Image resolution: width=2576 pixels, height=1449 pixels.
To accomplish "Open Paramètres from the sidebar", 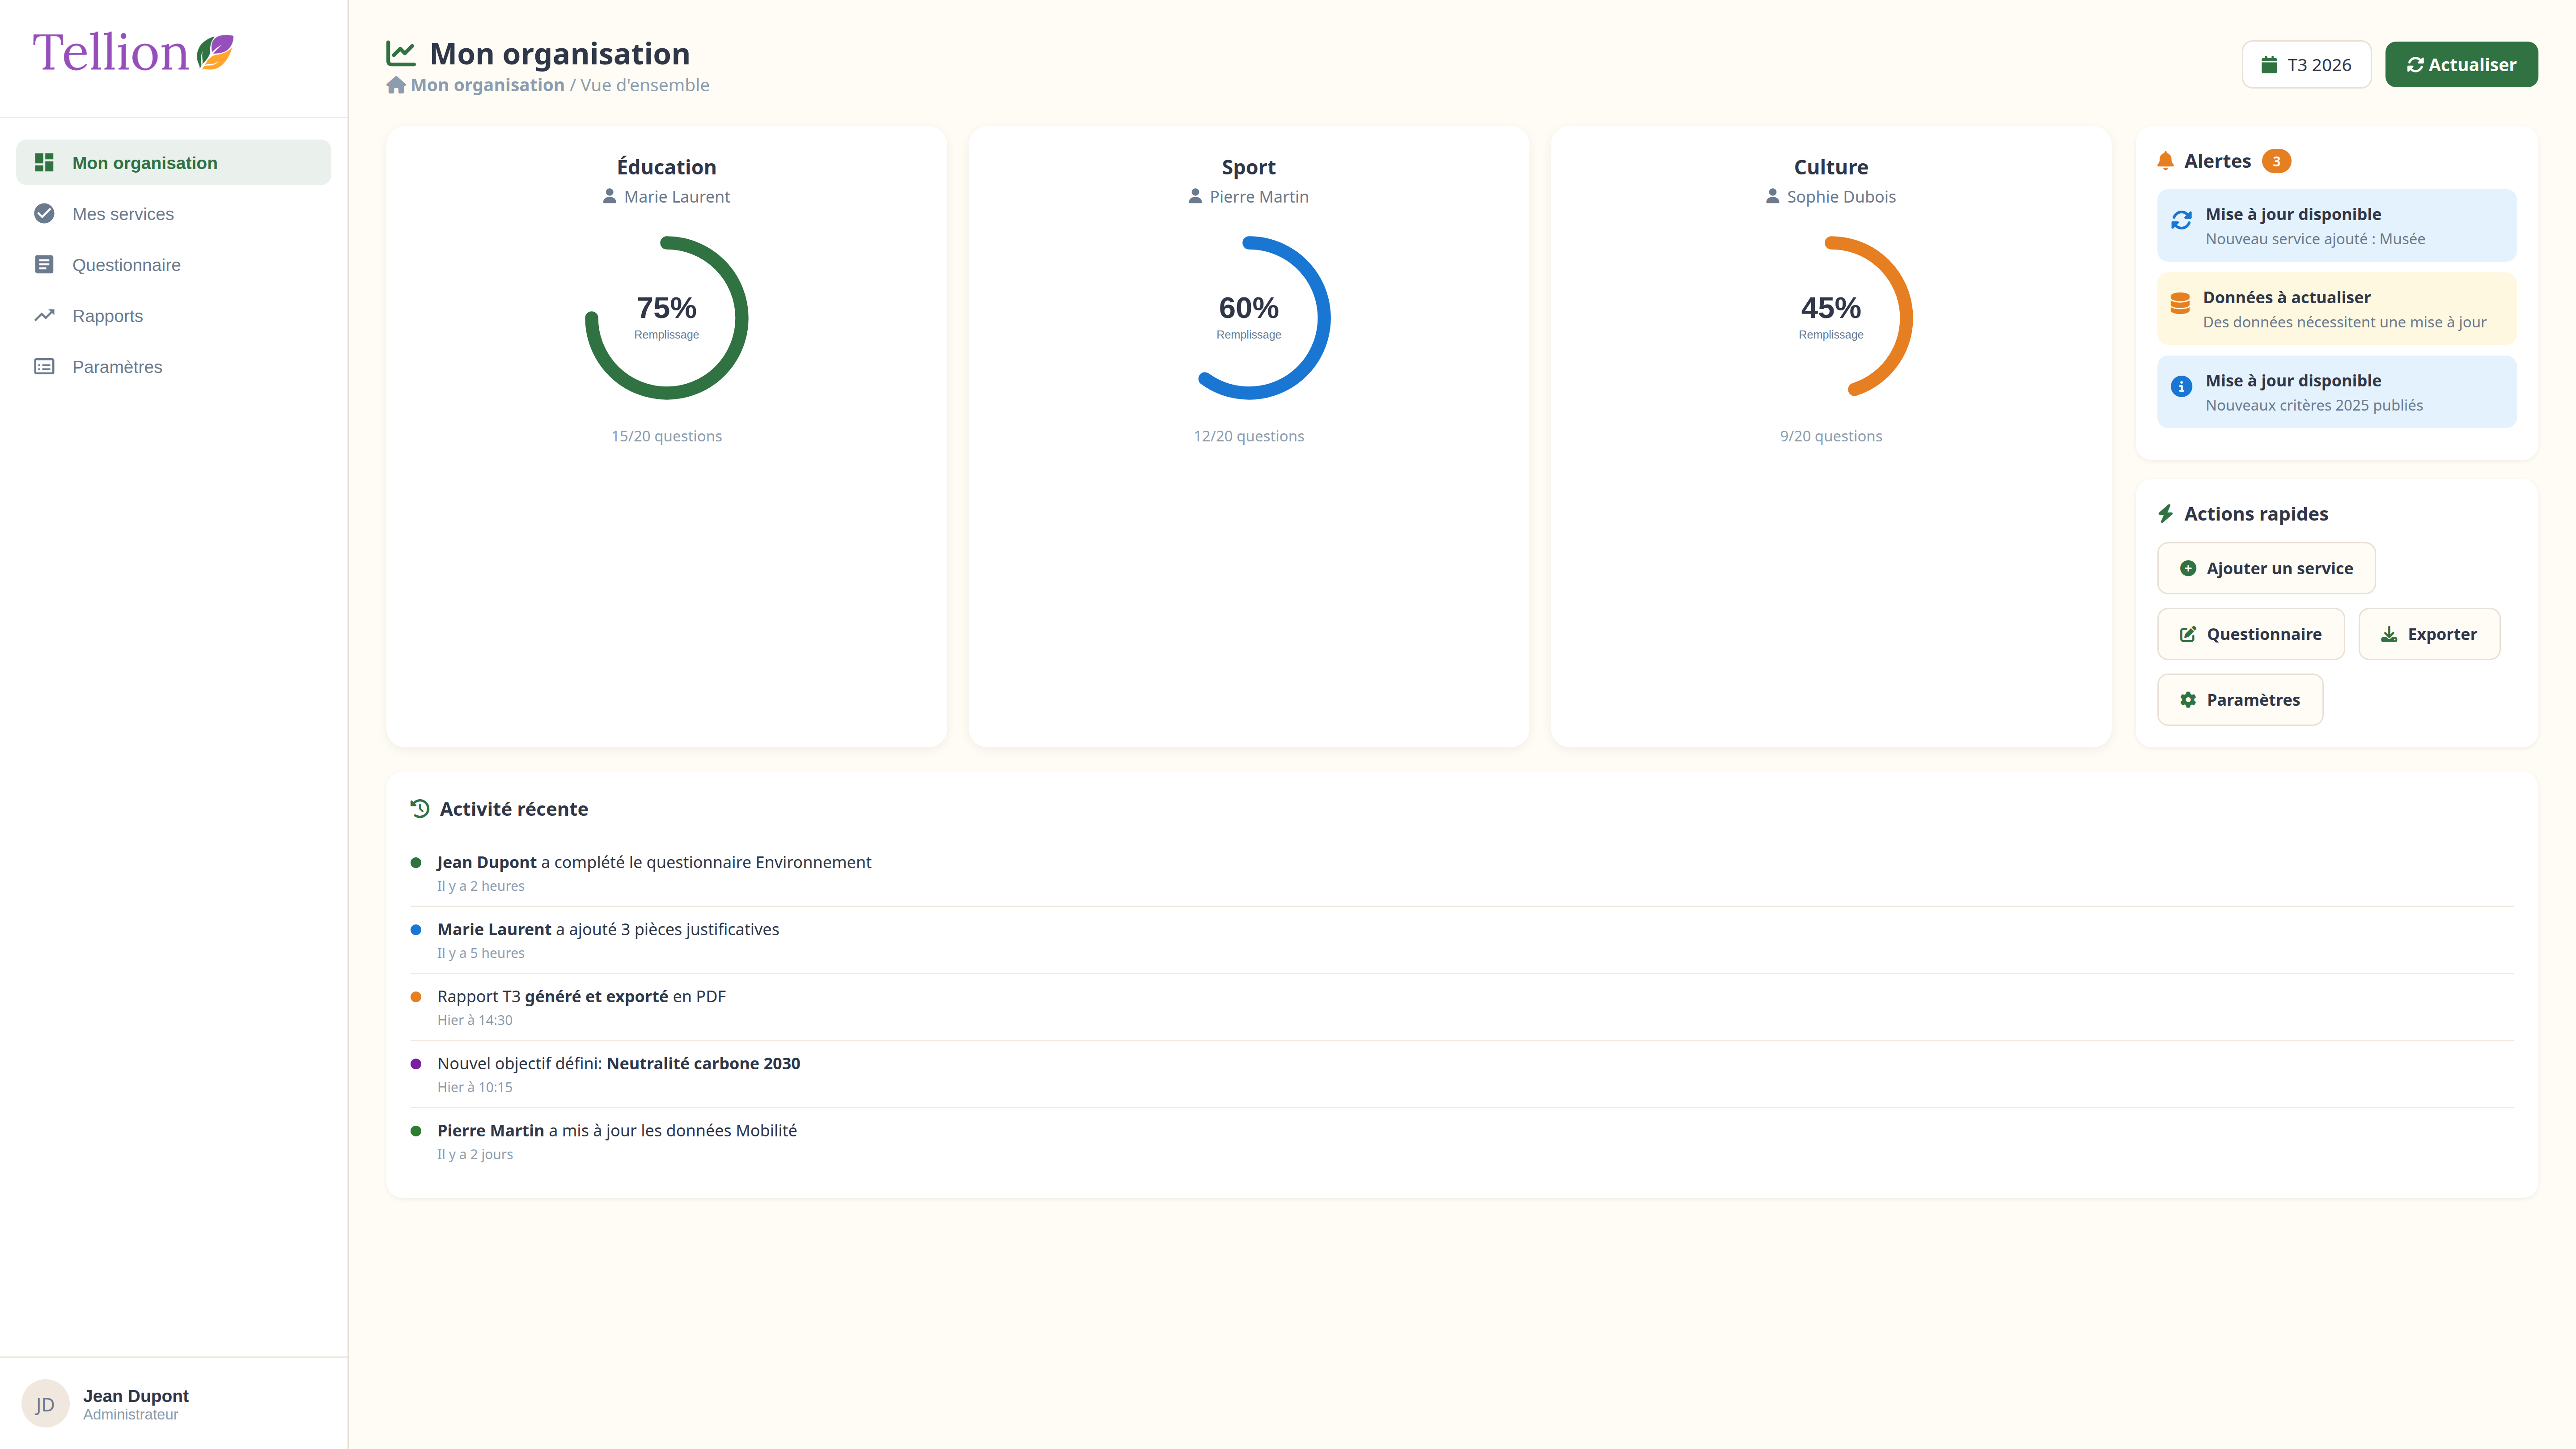I will [174, 366].
